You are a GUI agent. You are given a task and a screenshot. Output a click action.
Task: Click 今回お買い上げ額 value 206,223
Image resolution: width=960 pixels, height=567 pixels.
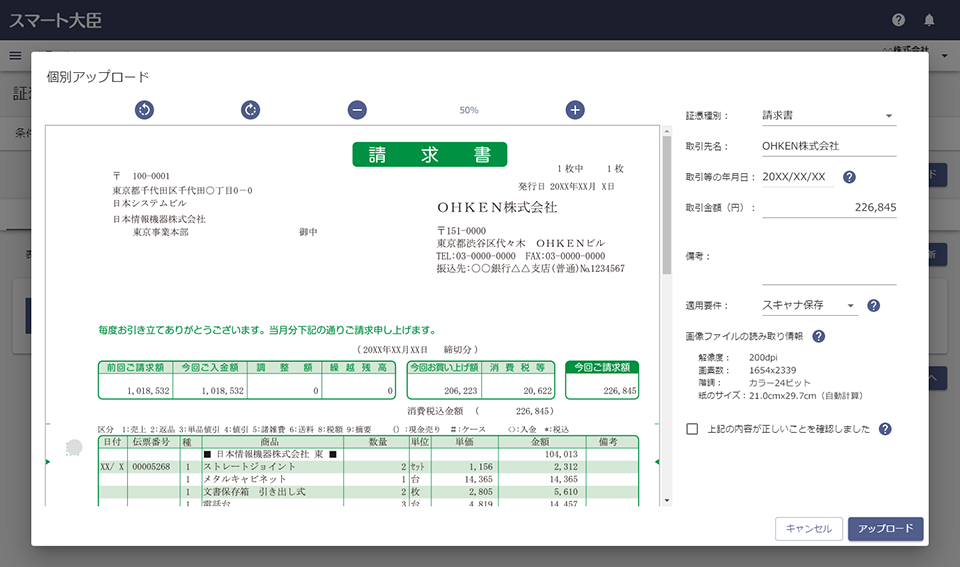460,391
